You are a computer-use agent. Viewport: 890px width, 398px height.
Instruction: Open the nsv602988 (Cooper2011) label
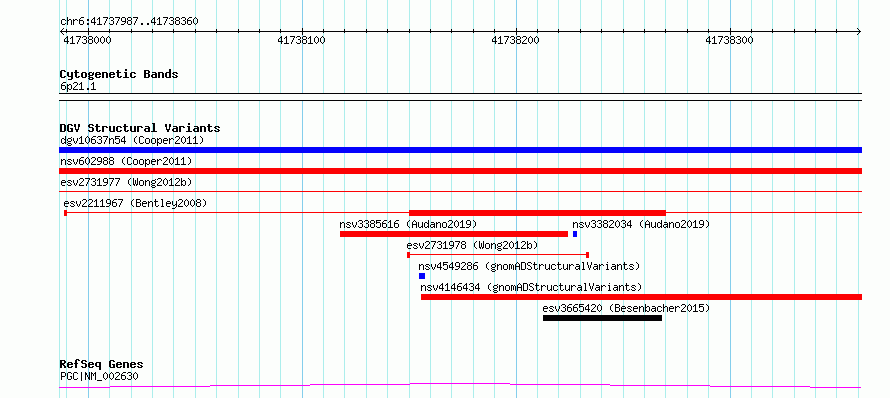(126, 161)
